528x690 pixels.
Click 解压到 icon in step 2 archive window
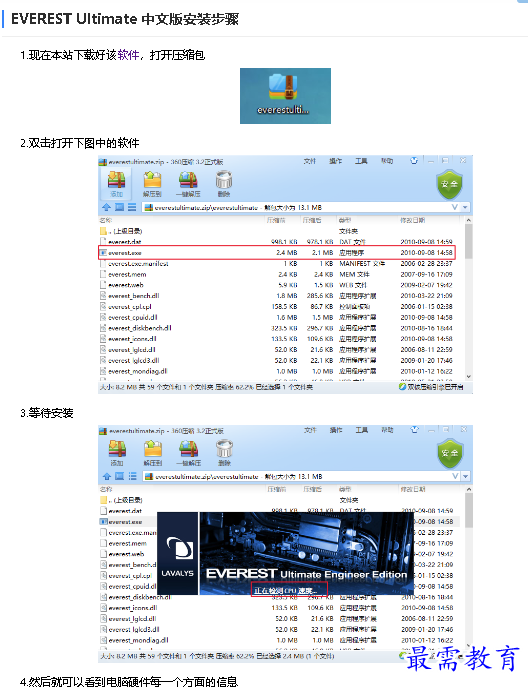pyautogui.click(x=152, y=184)
